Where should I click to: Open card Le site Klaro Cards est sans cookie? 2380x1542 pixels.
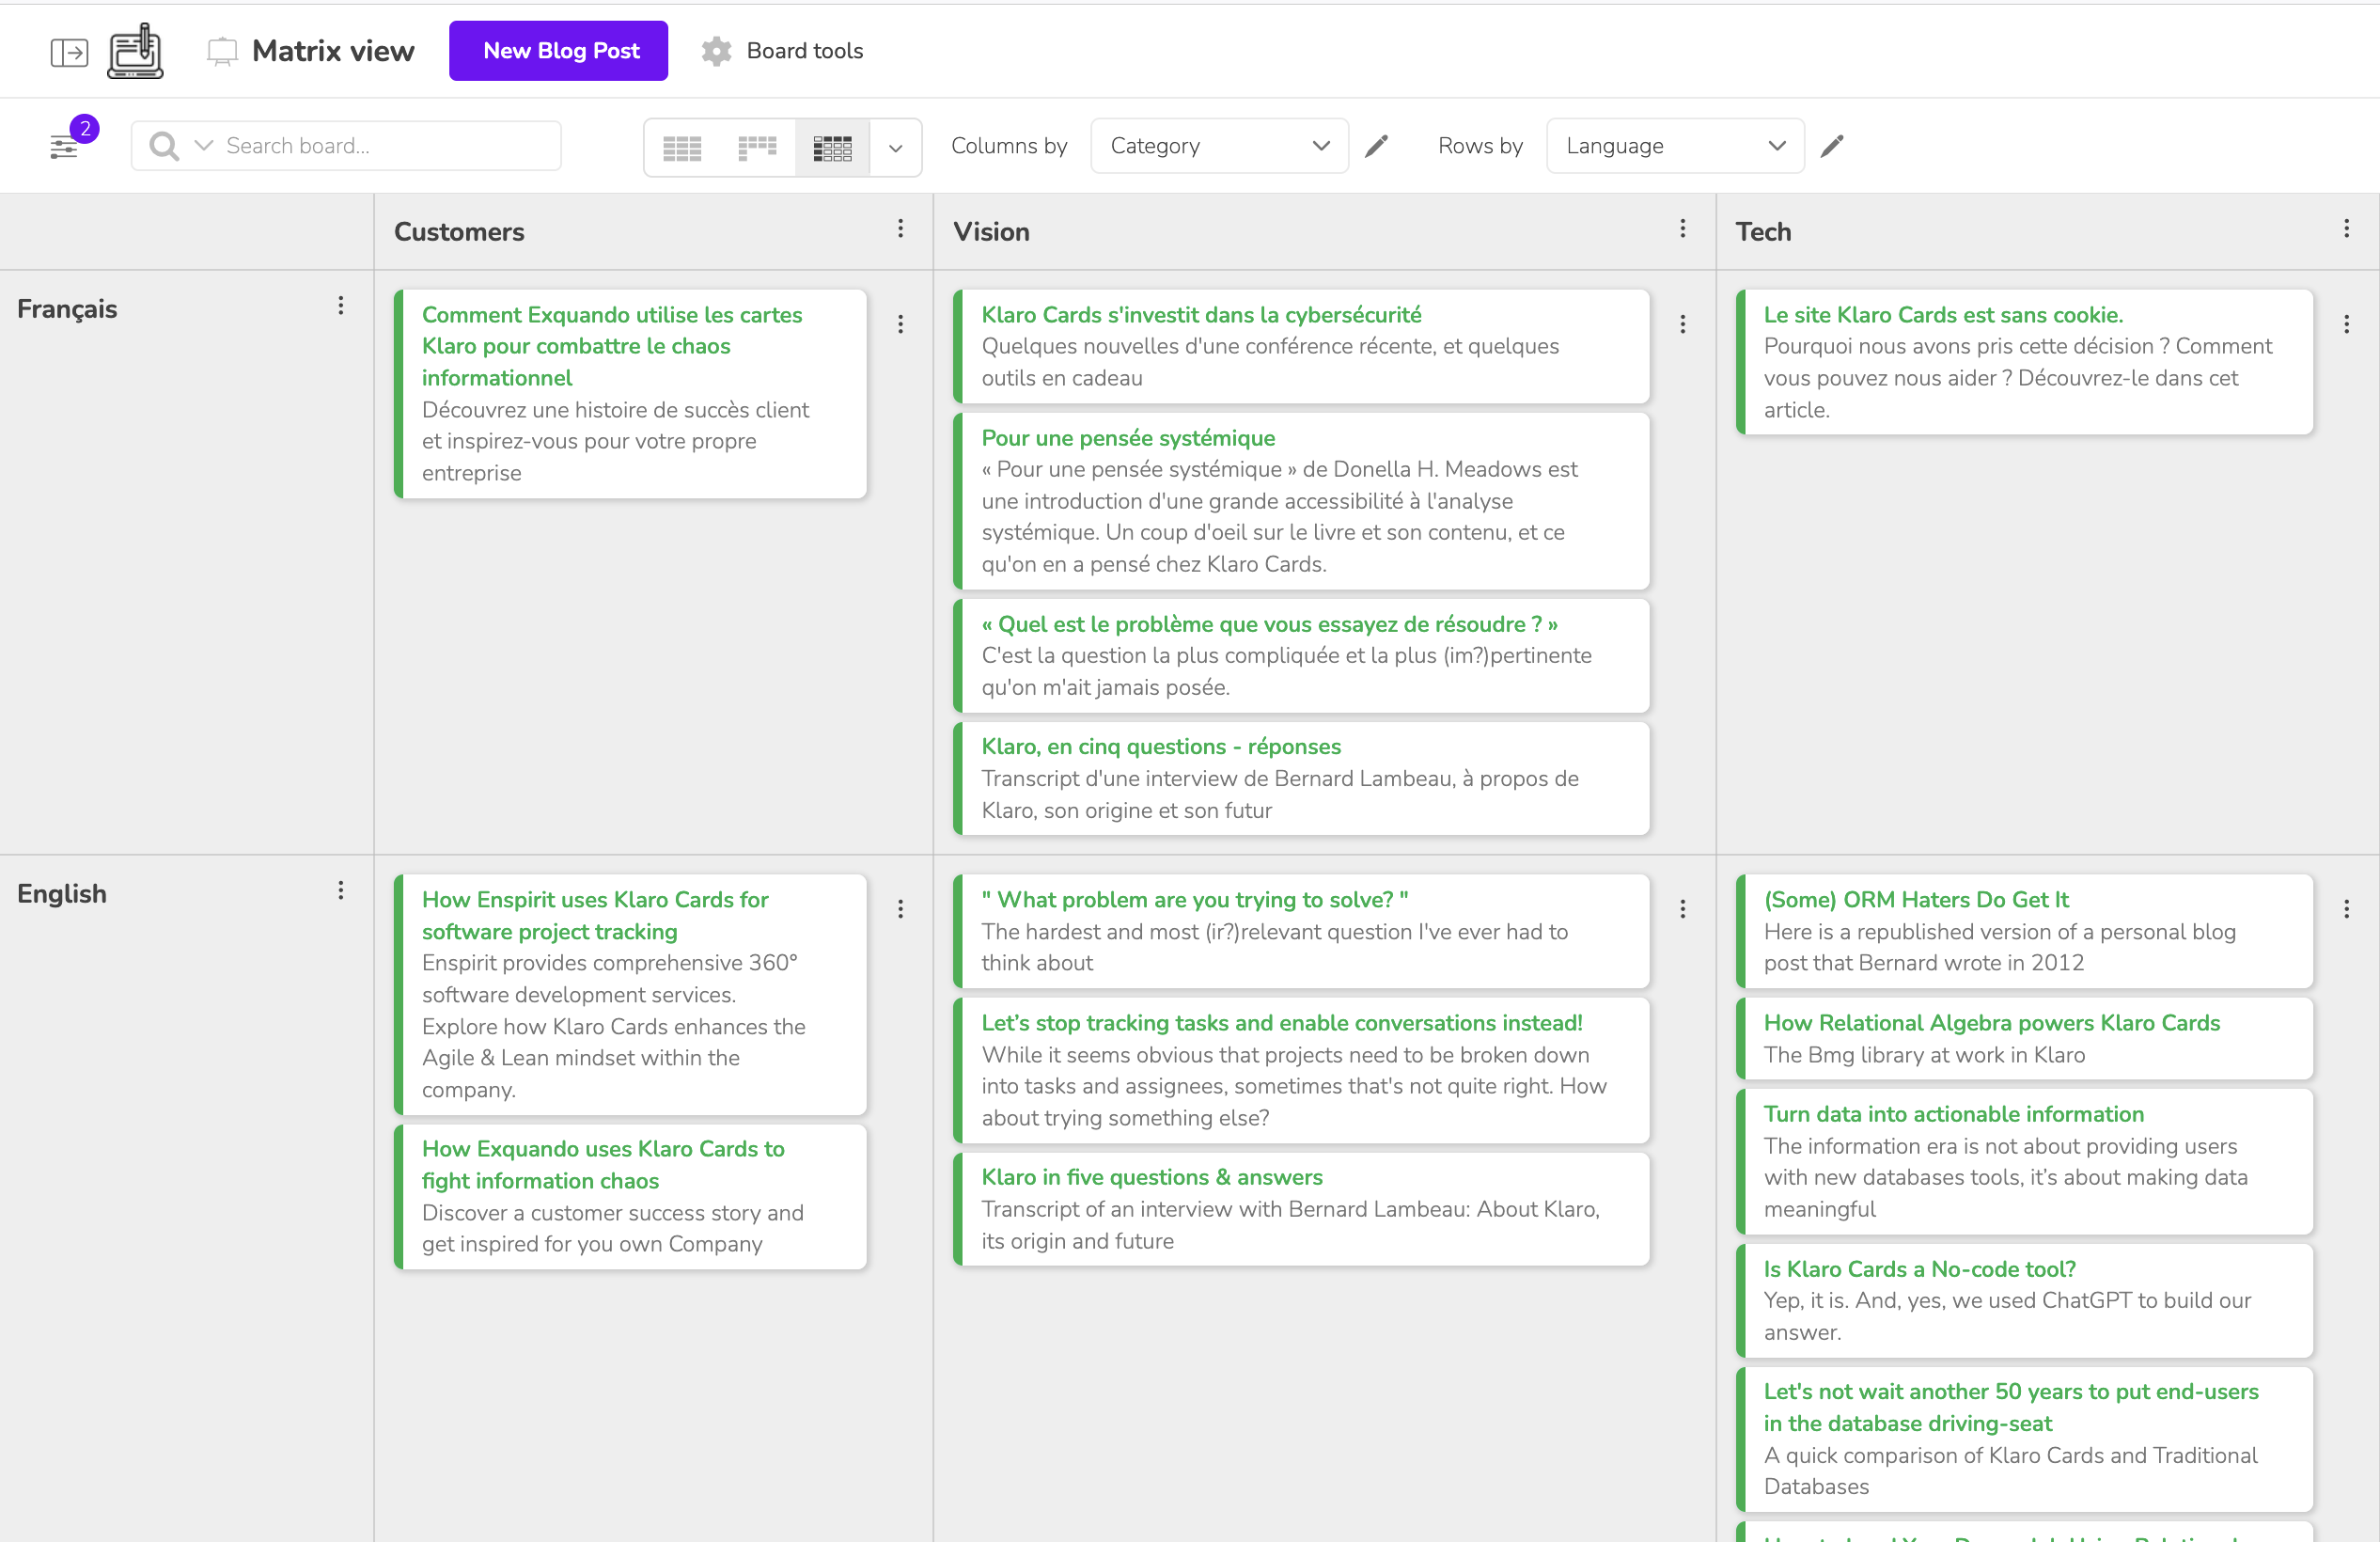pyautogui.click(x=2024, y=362)
